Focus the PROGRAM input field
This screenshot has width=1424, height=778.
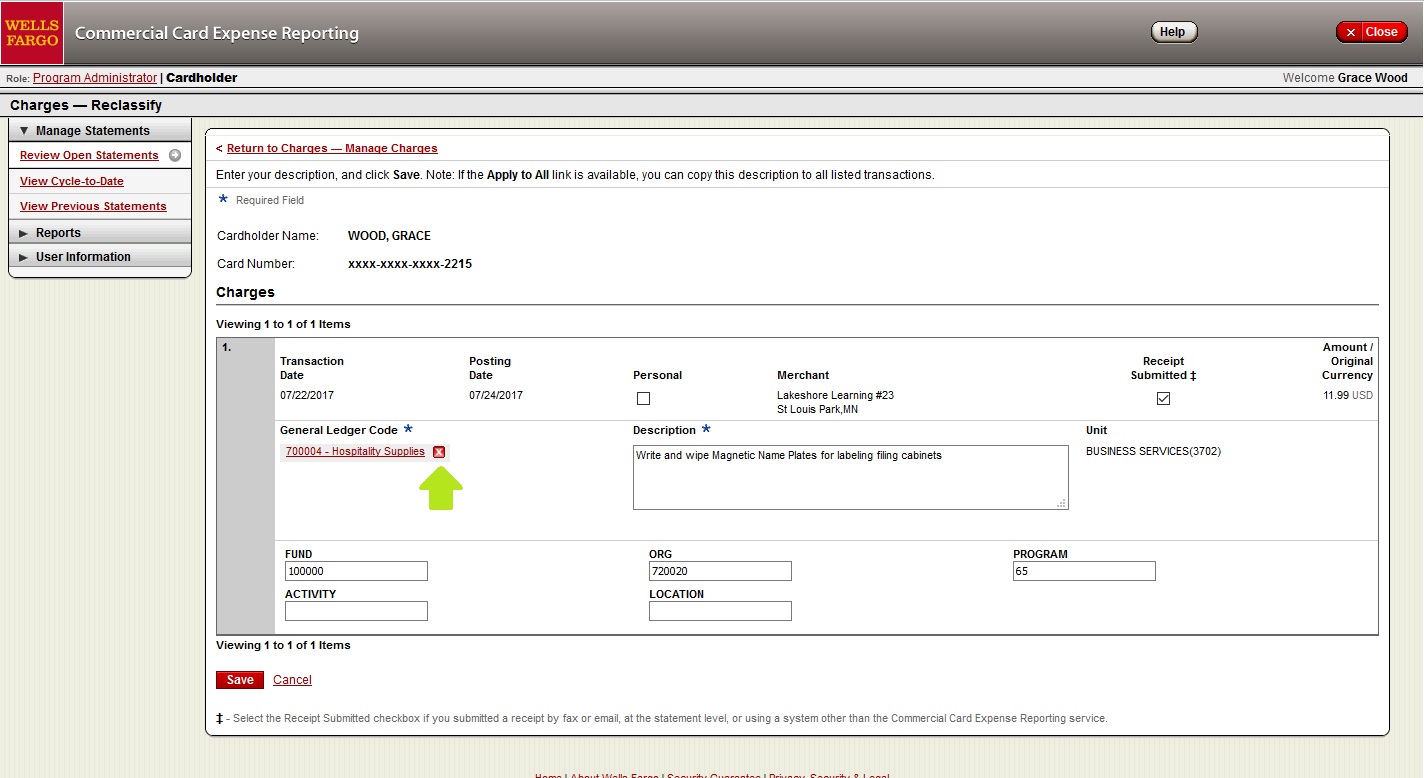1084,571
